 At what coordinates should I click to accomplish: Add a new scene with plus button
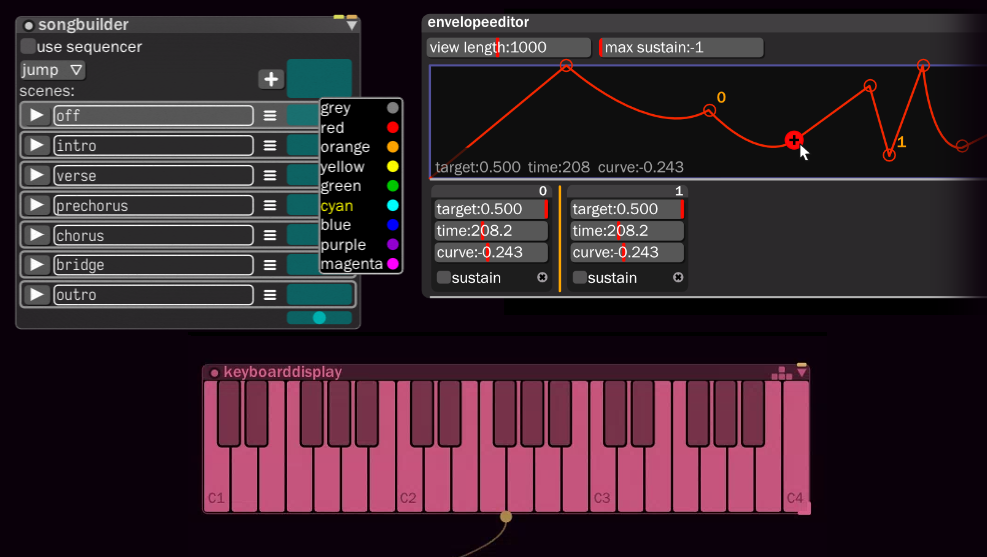click(x=271, y=79)
